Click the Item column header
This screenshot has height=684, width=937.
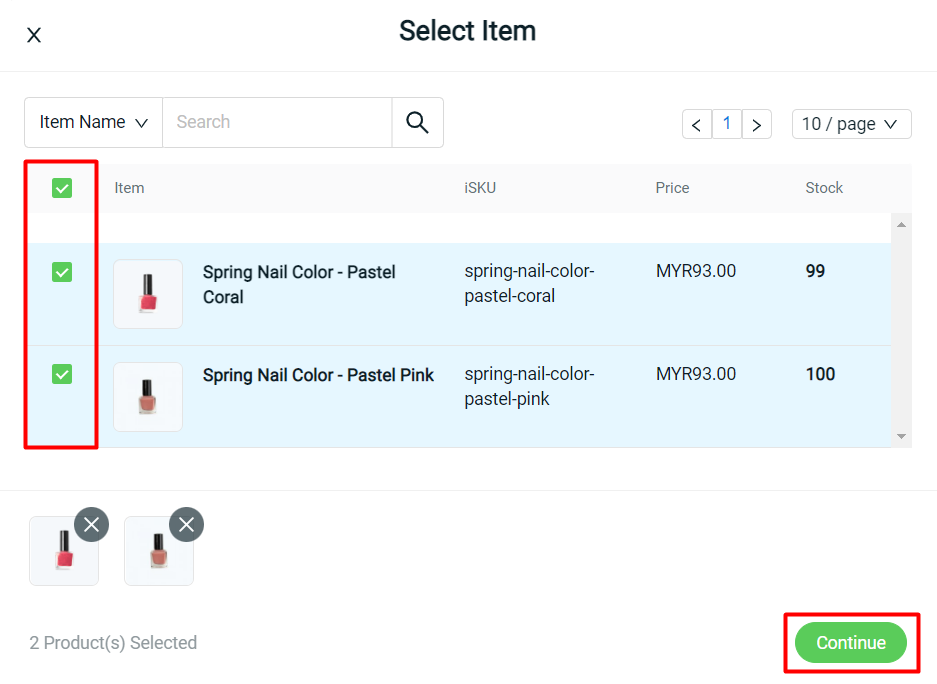click(129, 187)
